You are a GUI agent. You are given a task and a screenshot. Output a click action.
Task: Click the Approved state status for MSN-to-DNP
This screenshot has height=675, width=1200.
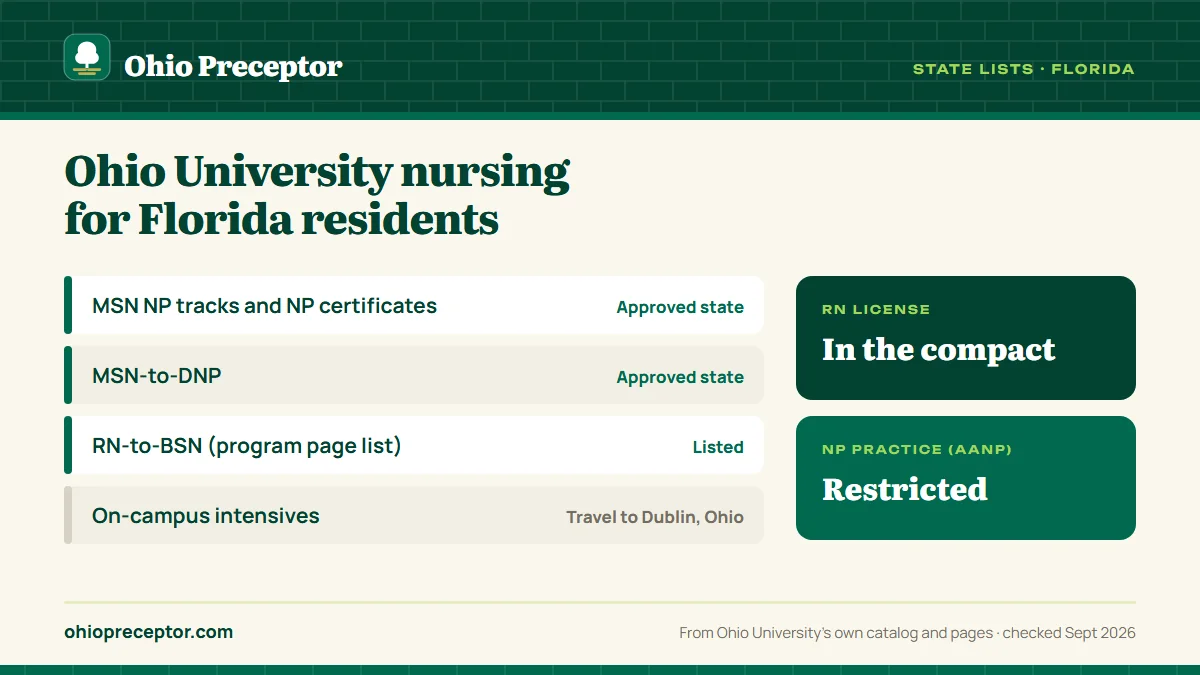pos(680,377)
